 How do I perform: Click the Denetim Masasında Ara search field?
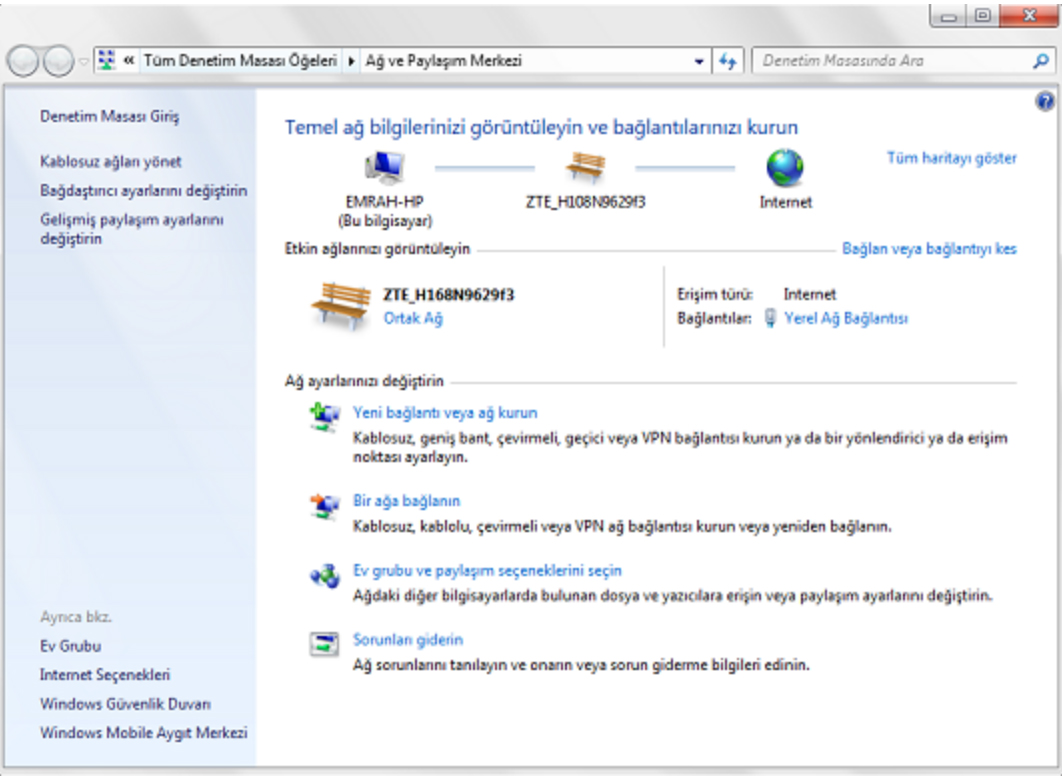pyautogui.click(x=890, y=61)
